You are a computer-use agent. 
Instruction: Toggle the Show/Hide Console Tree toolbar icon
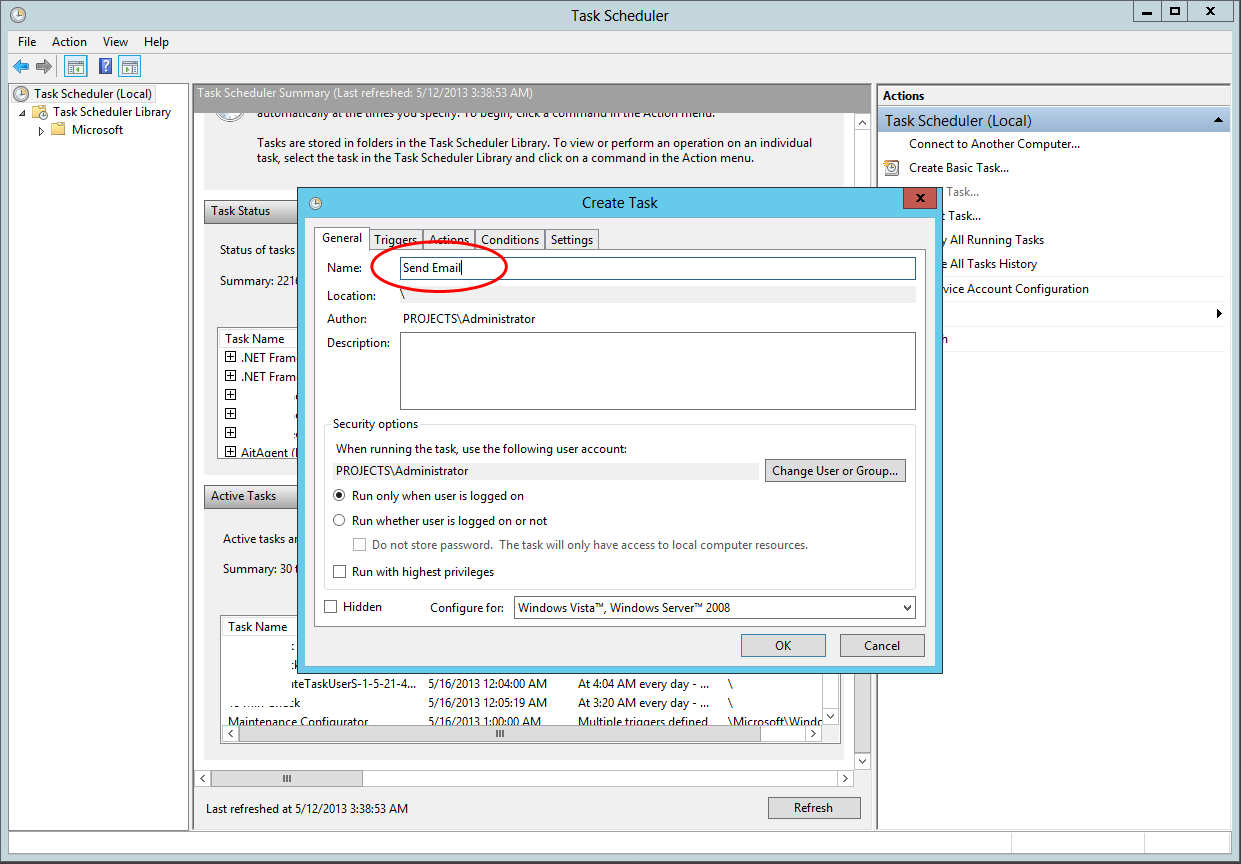point(75,66)
